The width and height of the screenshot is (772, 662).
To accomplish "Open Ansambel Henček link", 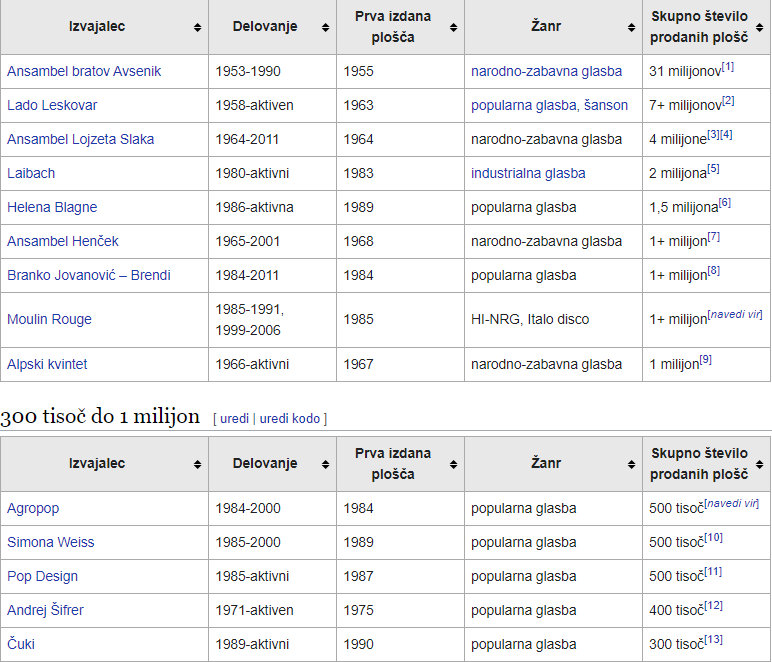I will [63, 241].
